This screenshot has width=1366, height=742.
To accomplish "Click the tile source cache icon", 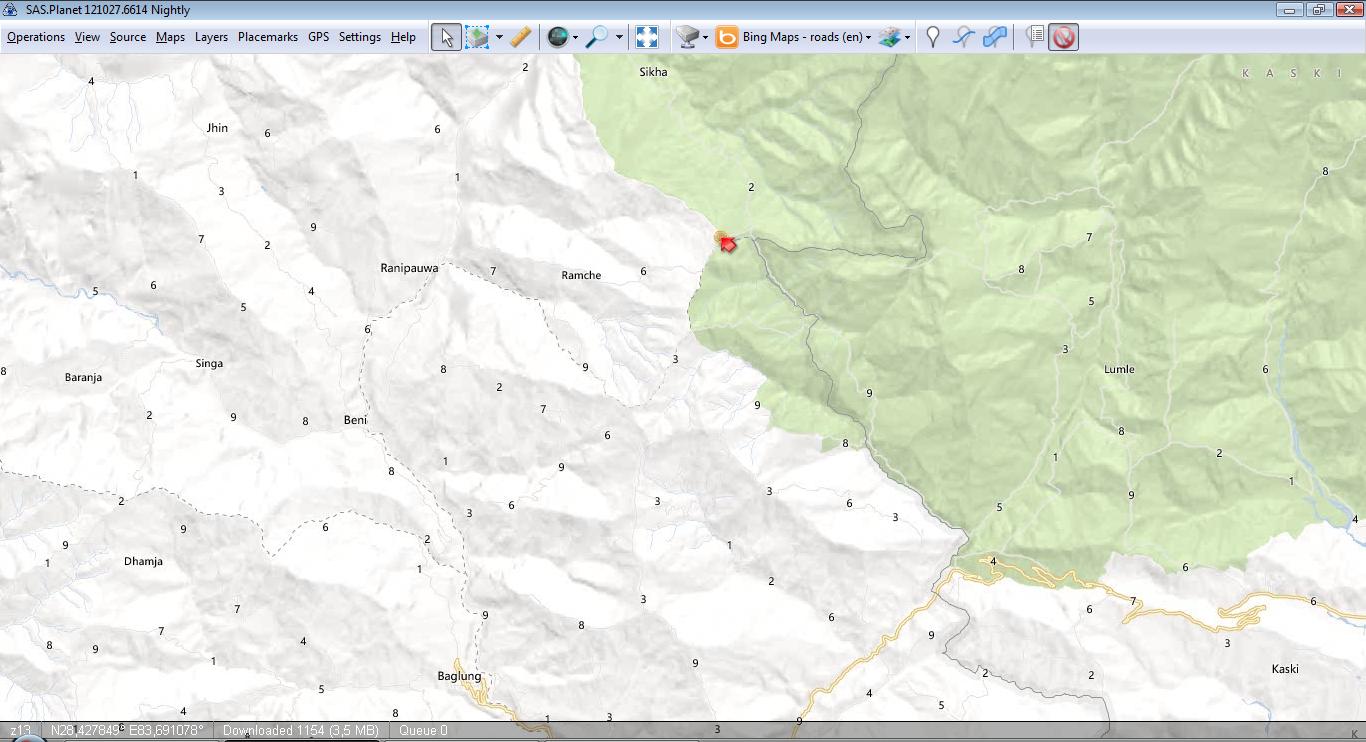I will [686, 37].
